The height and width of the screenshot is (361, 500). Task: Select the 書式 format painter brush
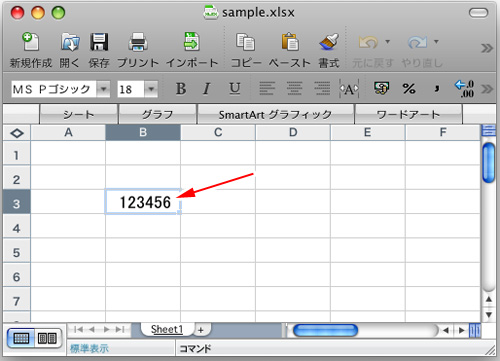(329, 42)
